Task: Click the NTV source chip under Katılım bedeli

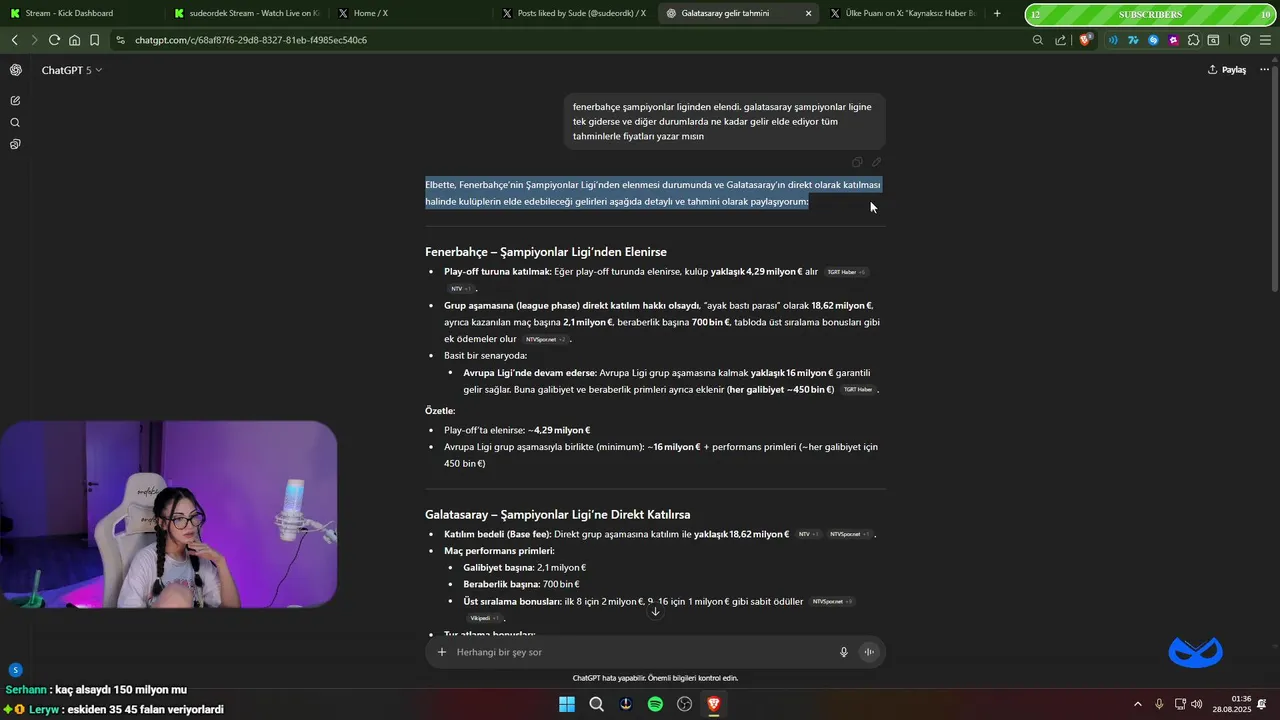Action: coord(808,535)
